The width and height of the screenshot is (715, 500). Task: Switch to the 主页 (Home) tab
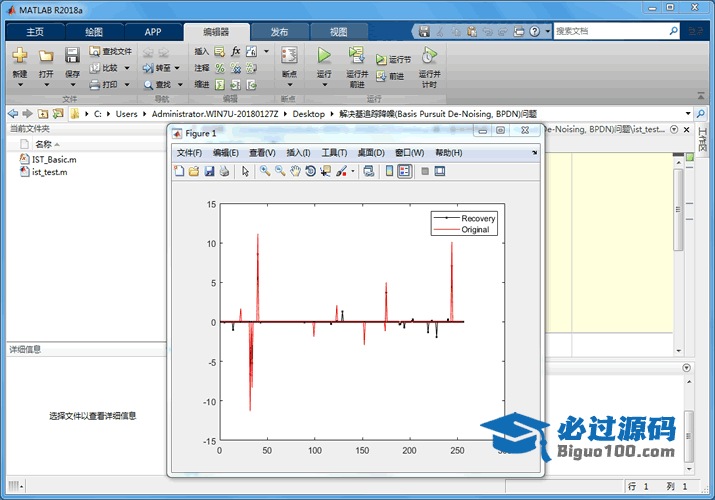pos(35,31)
